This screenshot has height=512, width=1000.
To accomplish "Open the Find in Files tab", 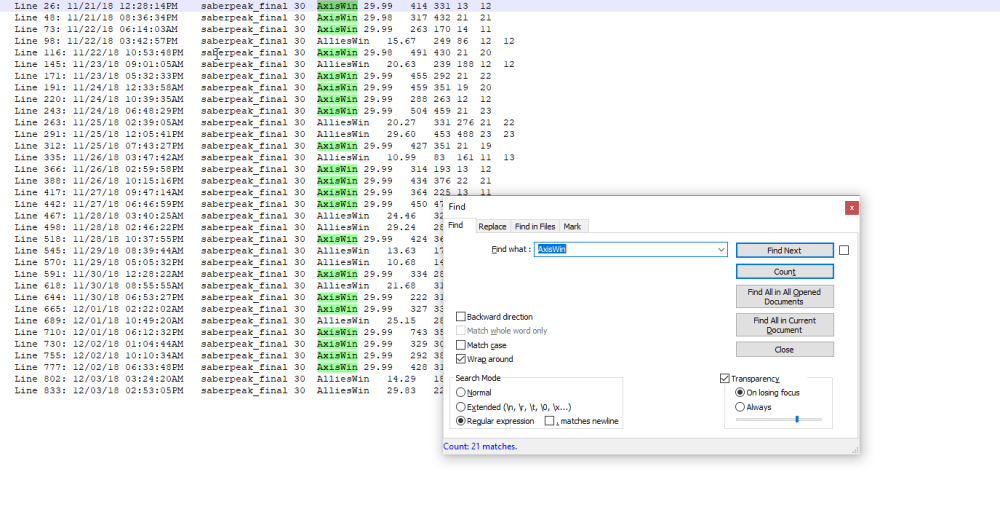I will tap(534, 226).
